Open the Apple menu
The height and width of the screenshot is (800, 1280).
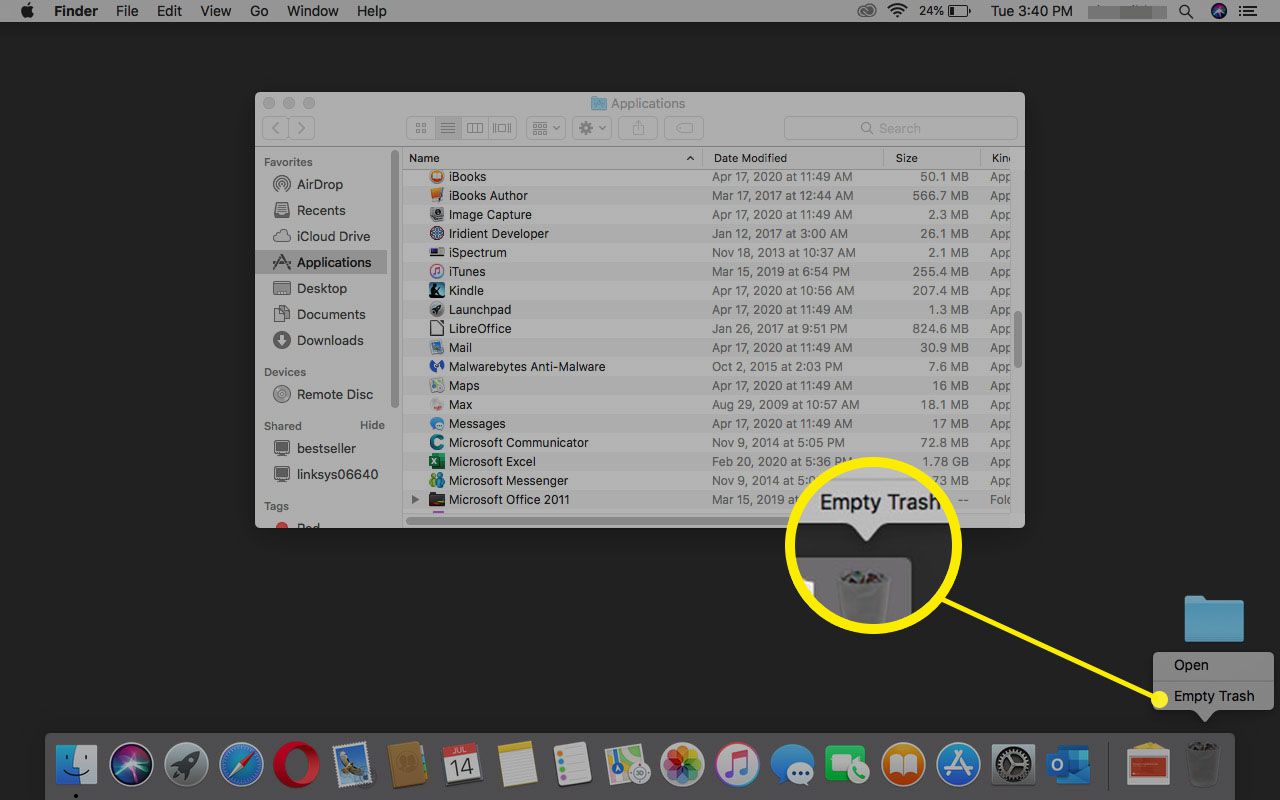28,11
